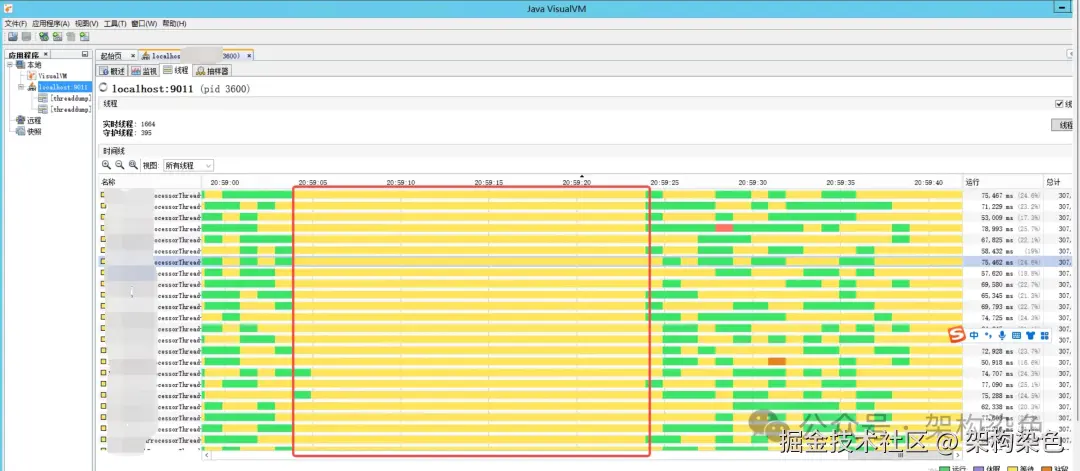The image size is (1080, 471).
Task: Click the greyed-out document toolbar icon
Action: (x=70, y=36)
